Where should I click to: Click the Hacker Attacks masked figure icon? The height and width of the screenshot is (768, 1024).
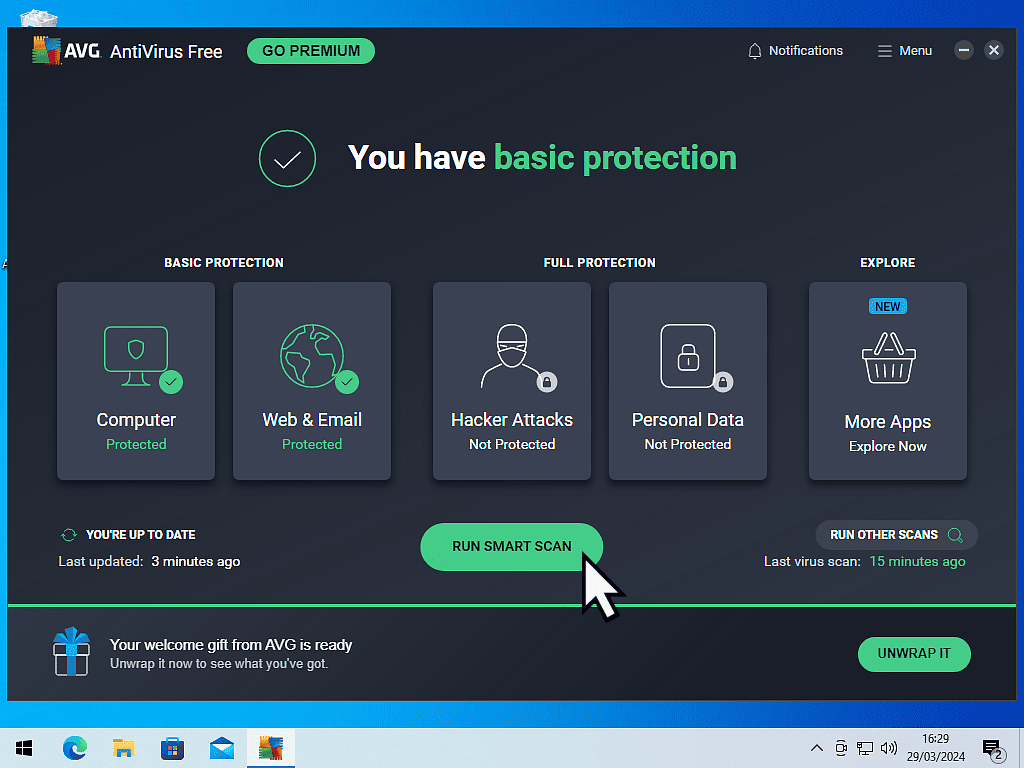click(511, 356)
